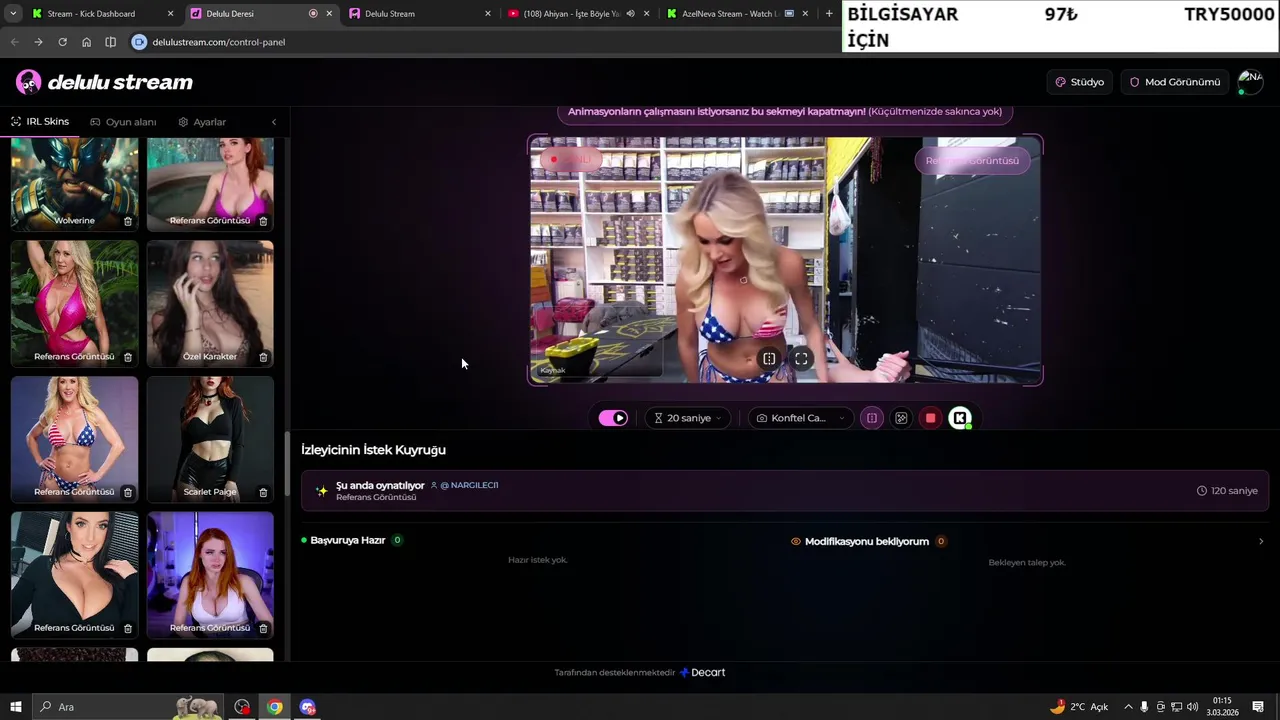Open the tab search dropdown in Chrome
Screen dimensions: 1280x720
coord(13,14)
